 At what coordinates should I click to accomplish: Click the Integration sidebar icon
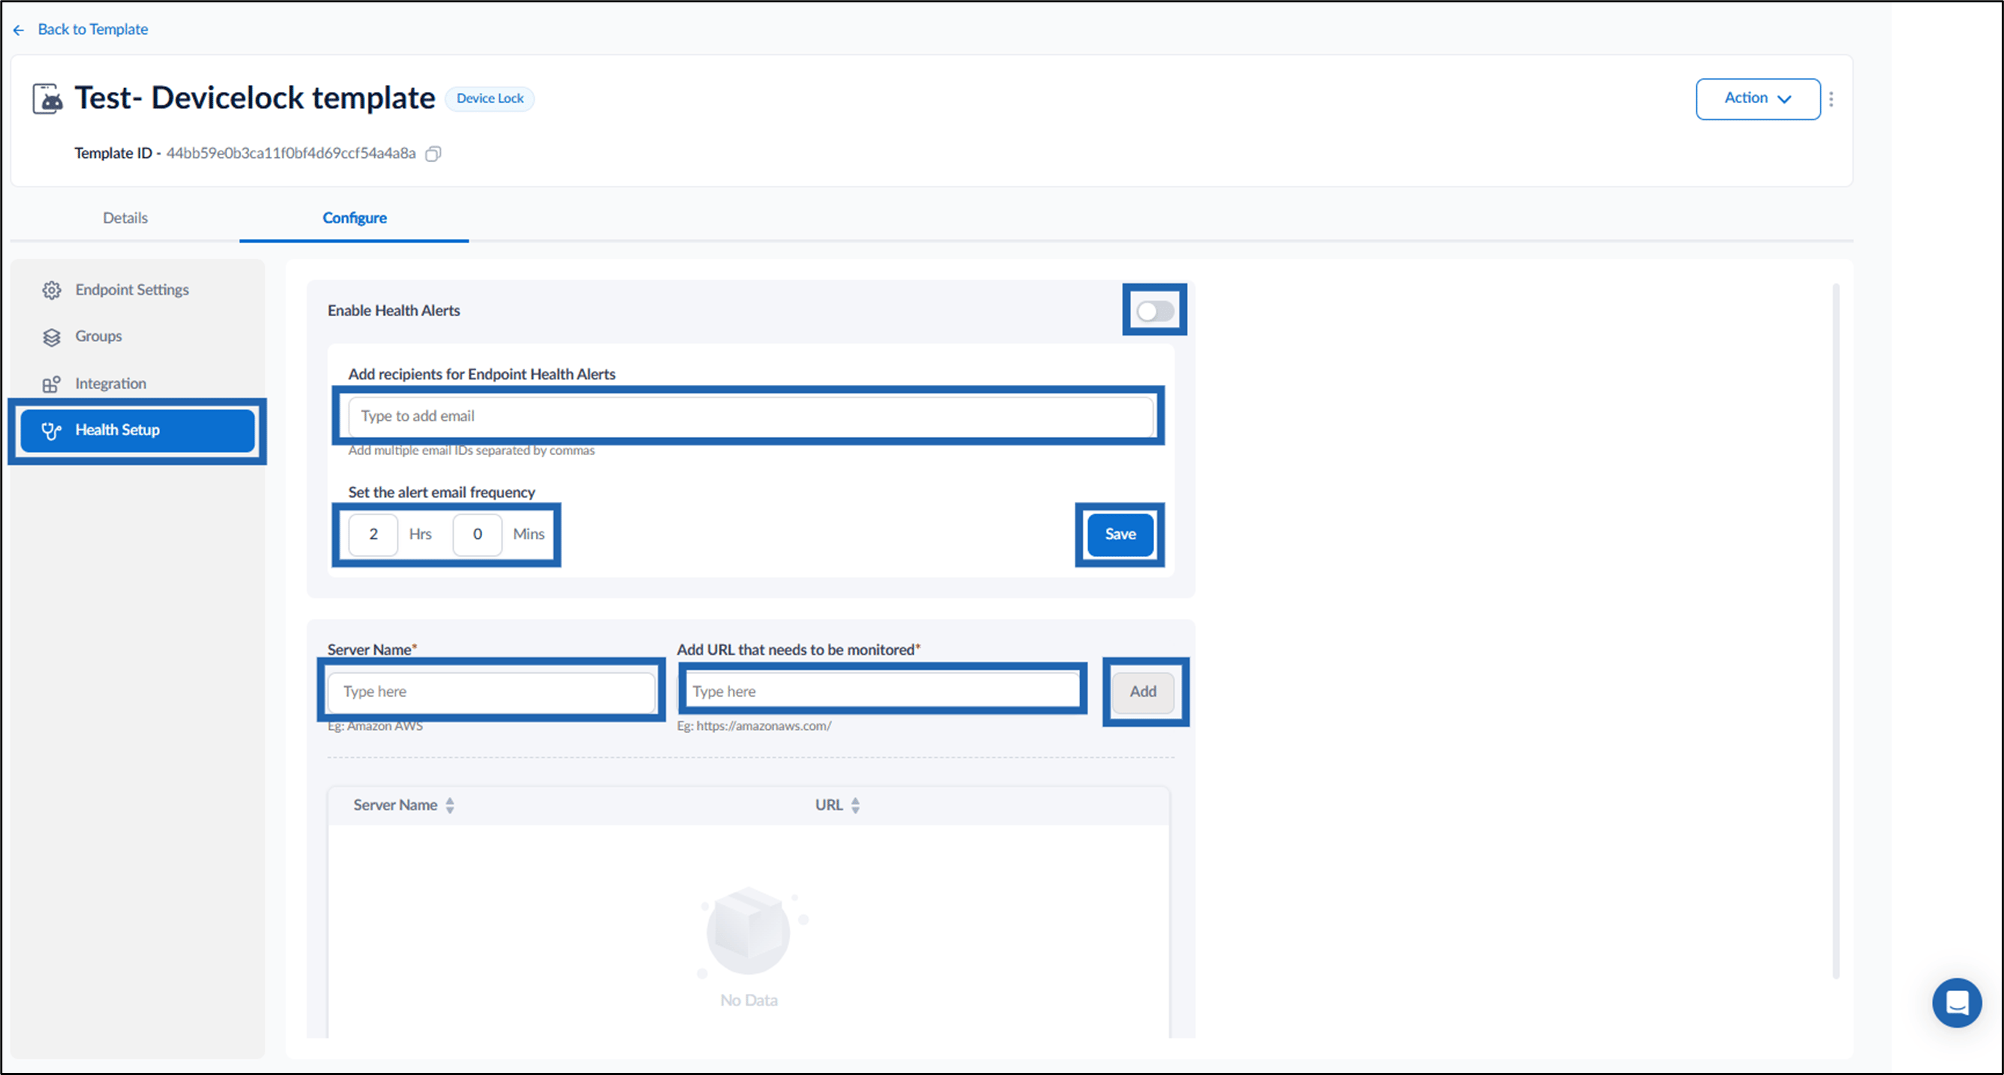click(52, 384)
